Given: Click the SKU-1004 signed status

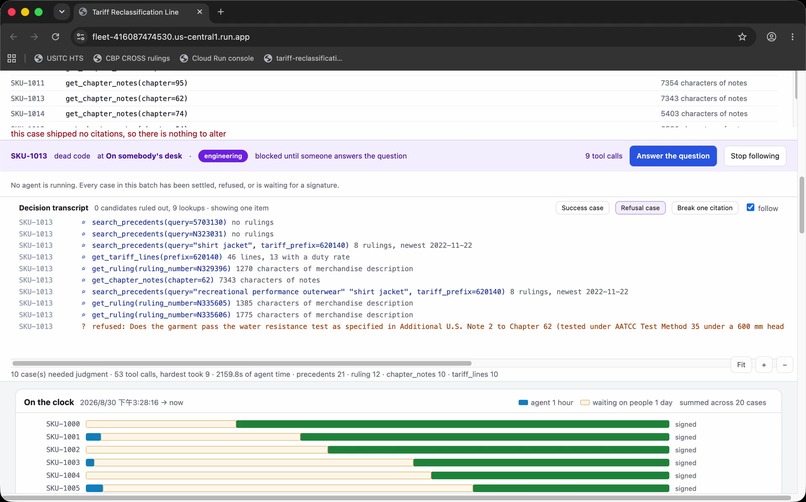Looking at the screenshot, I should [x=686, y=476].
